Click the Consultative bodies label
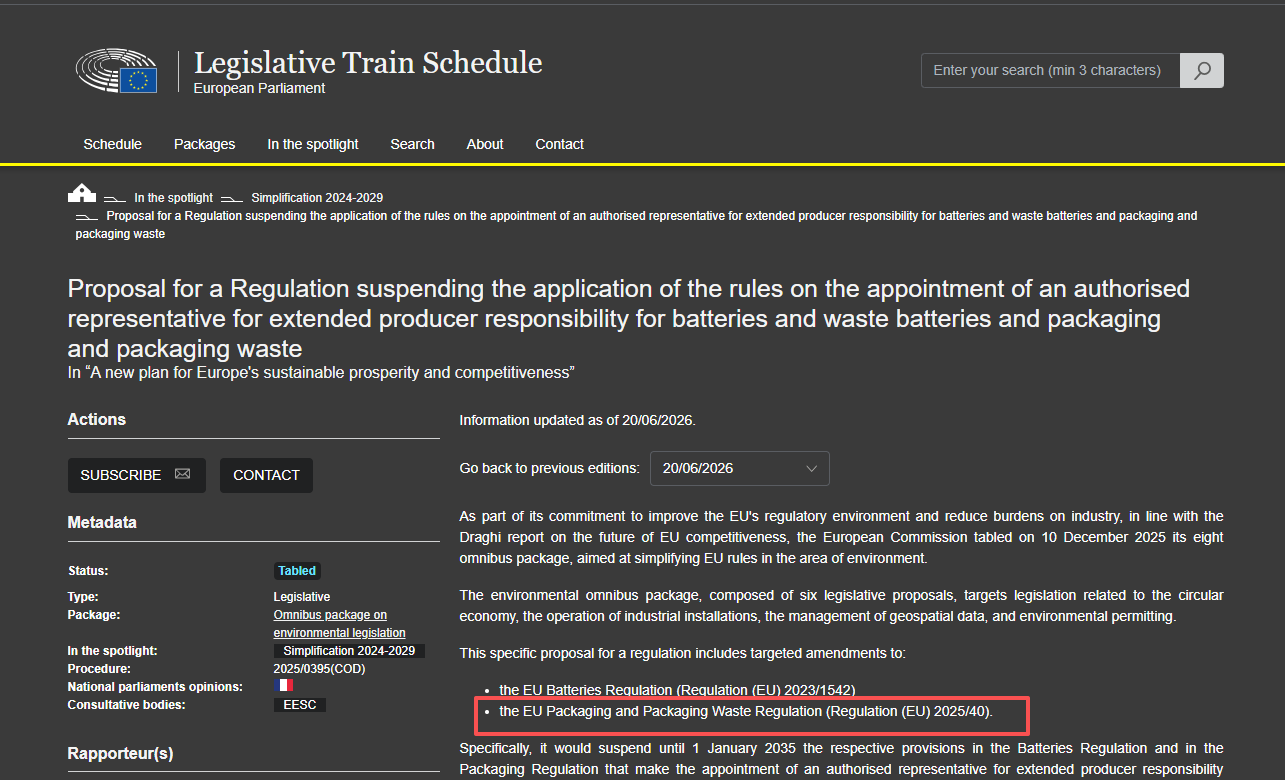The height and width of the screenshot is (780, 1285). coord(126,705)
